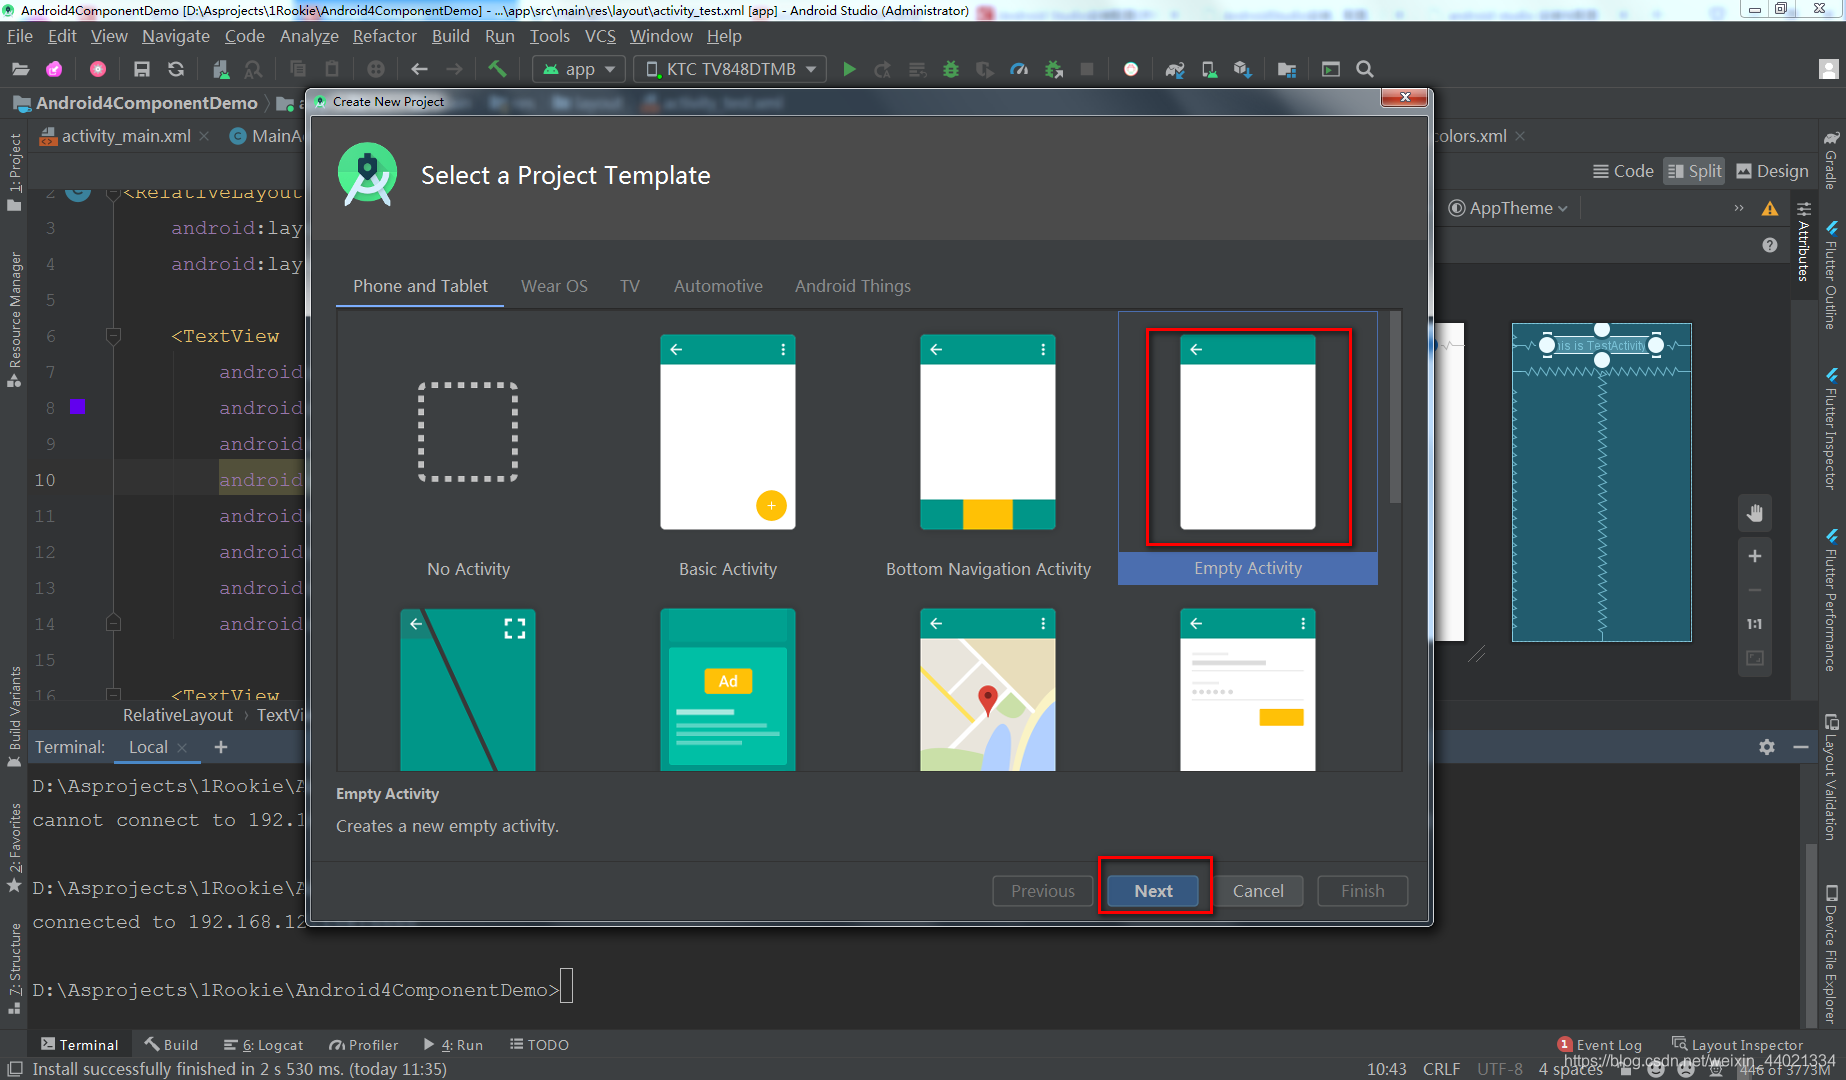Open the VCS menu
Screen dimensions: 1846x1080
point(600,36)
